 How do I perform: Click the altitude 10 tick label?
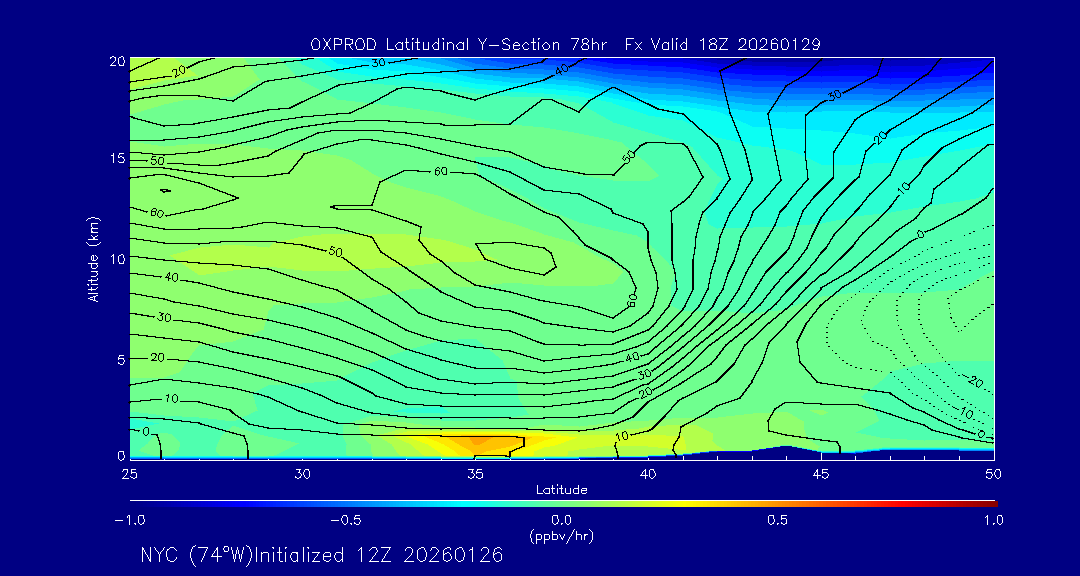(x=115, y=258)
